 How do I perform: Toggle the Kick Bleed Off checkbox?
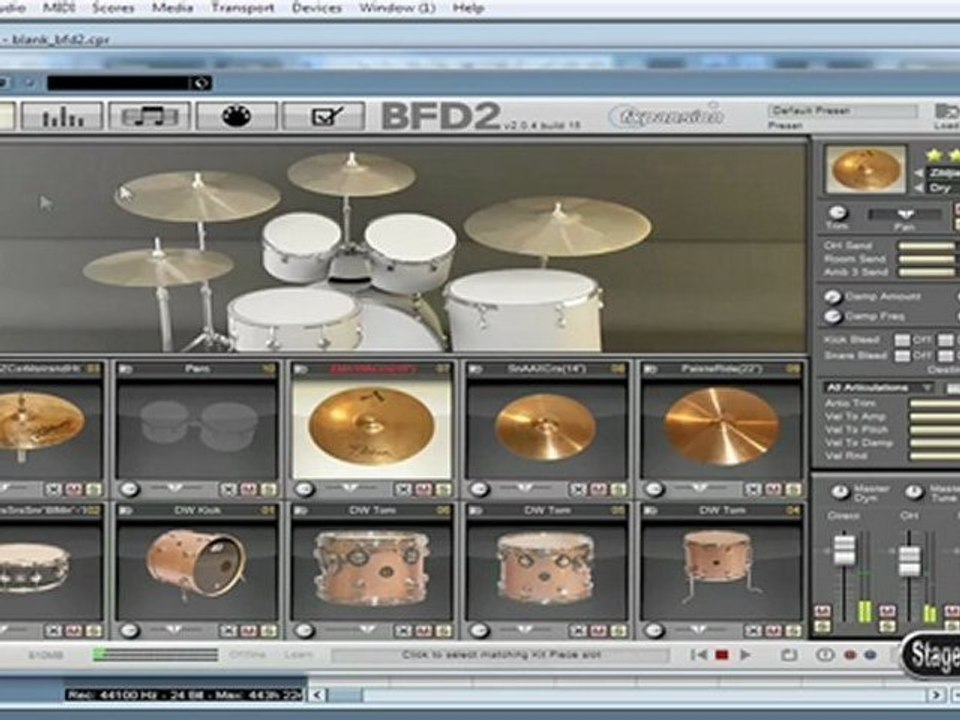tap(902, 340)
